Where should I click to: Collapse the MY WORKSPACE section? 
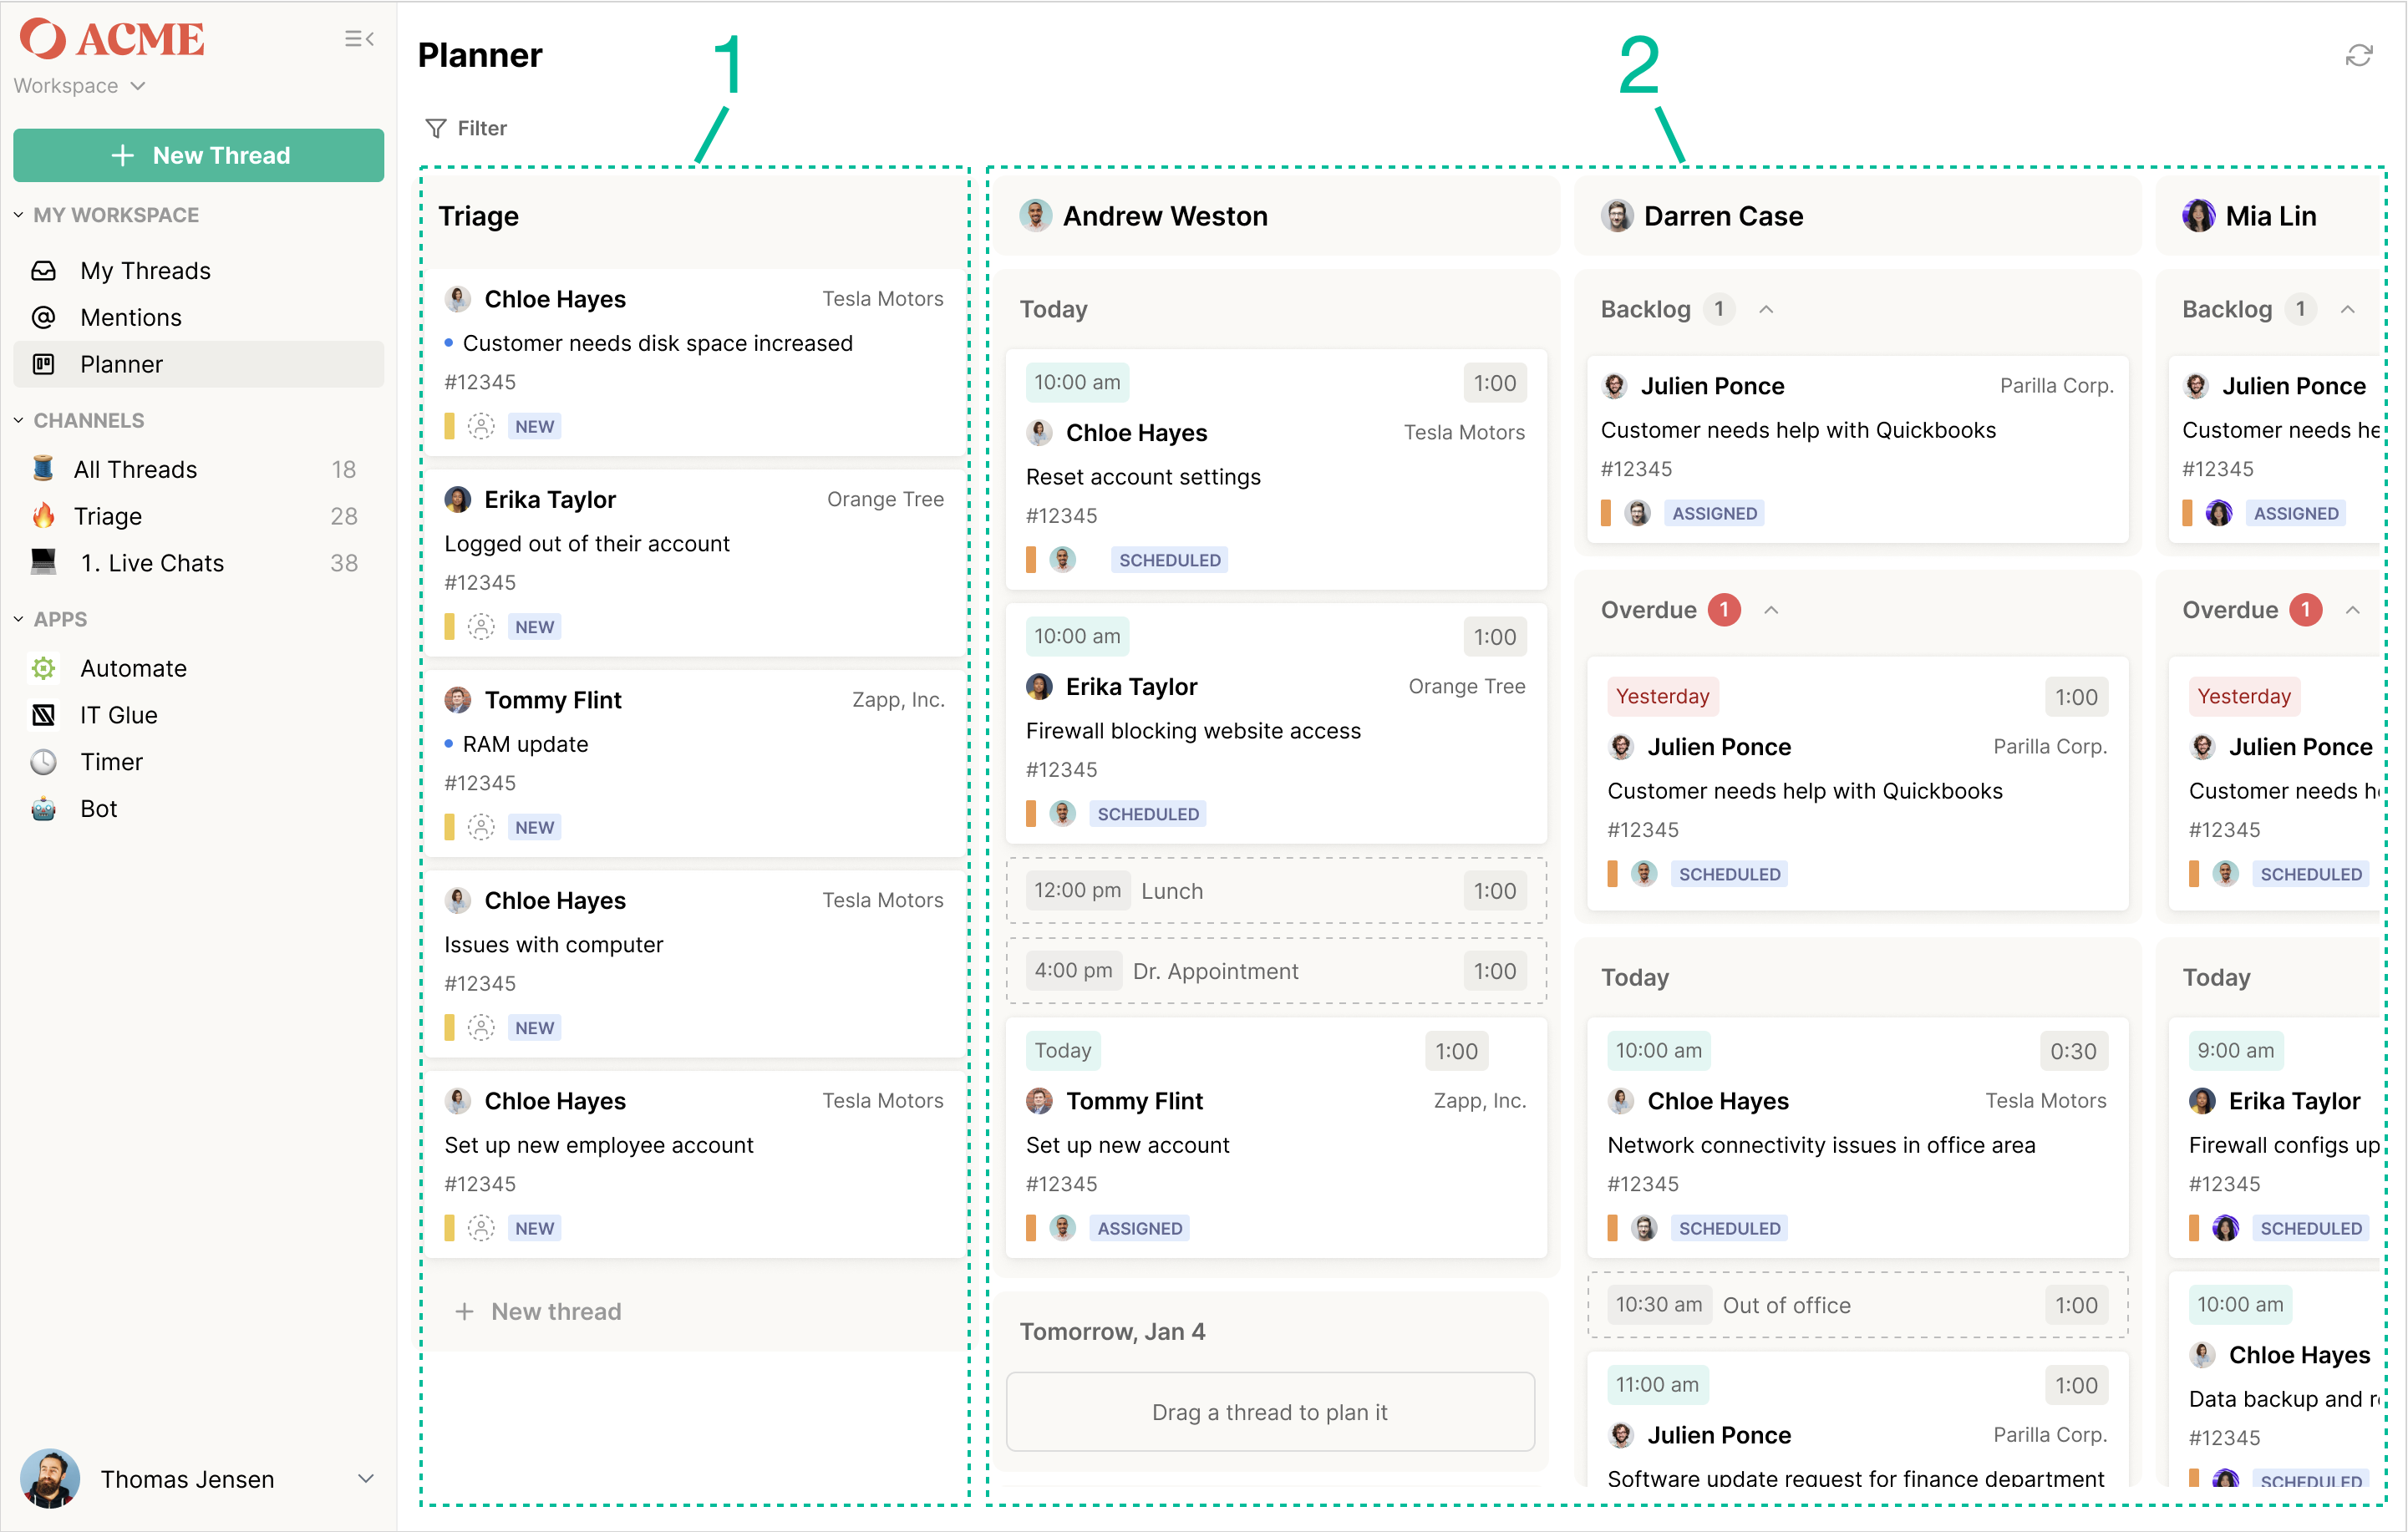pyautogui.click(x=18, y=215)
